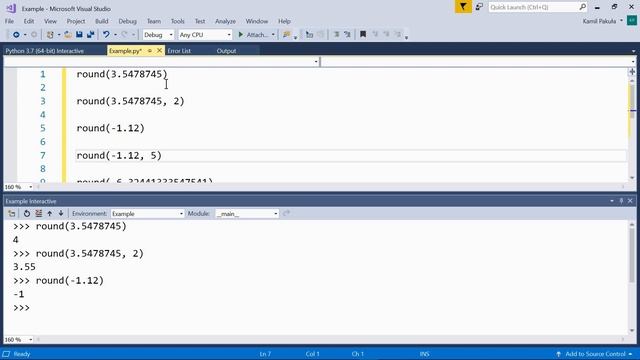Open the File menu

pos(9,21)
